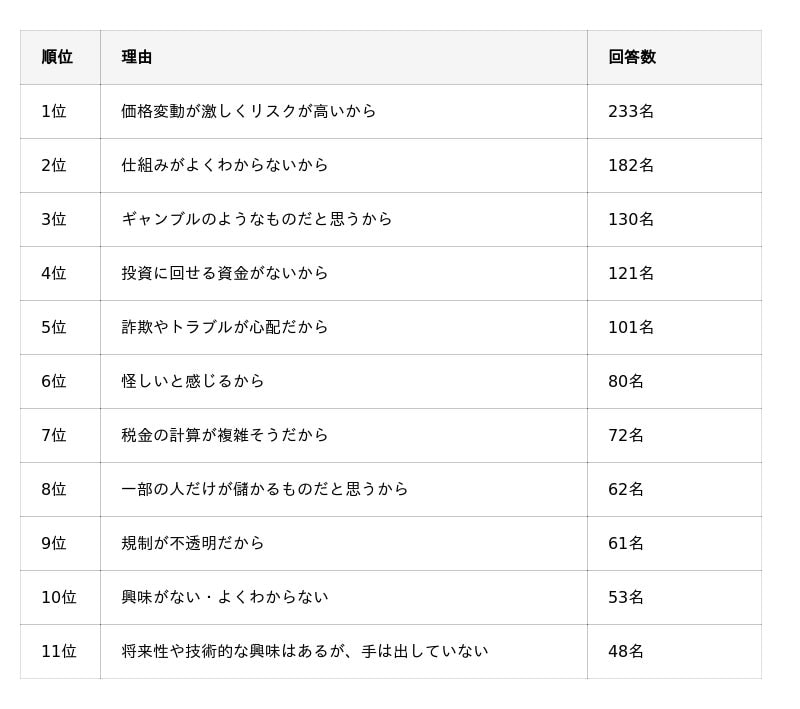This screenshot has height=709, width=800.
Task: Click the 101名 response count
Action: click(631, 327)
